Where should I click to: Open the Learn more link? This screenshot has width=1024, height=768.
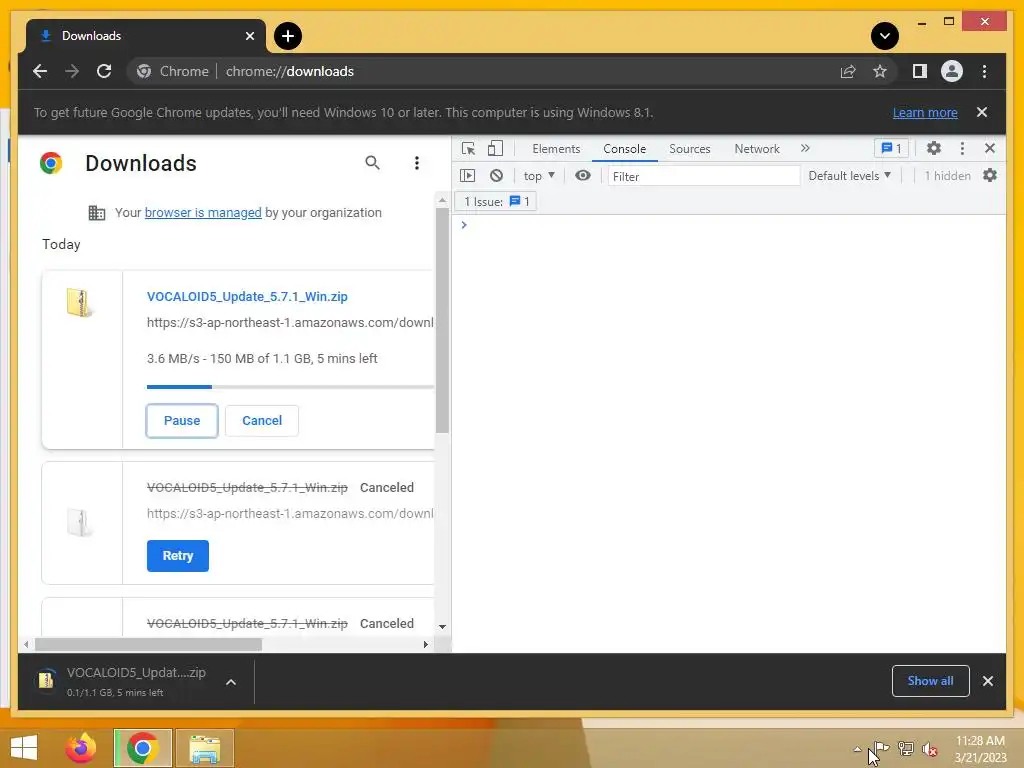(x=925, y=112)
